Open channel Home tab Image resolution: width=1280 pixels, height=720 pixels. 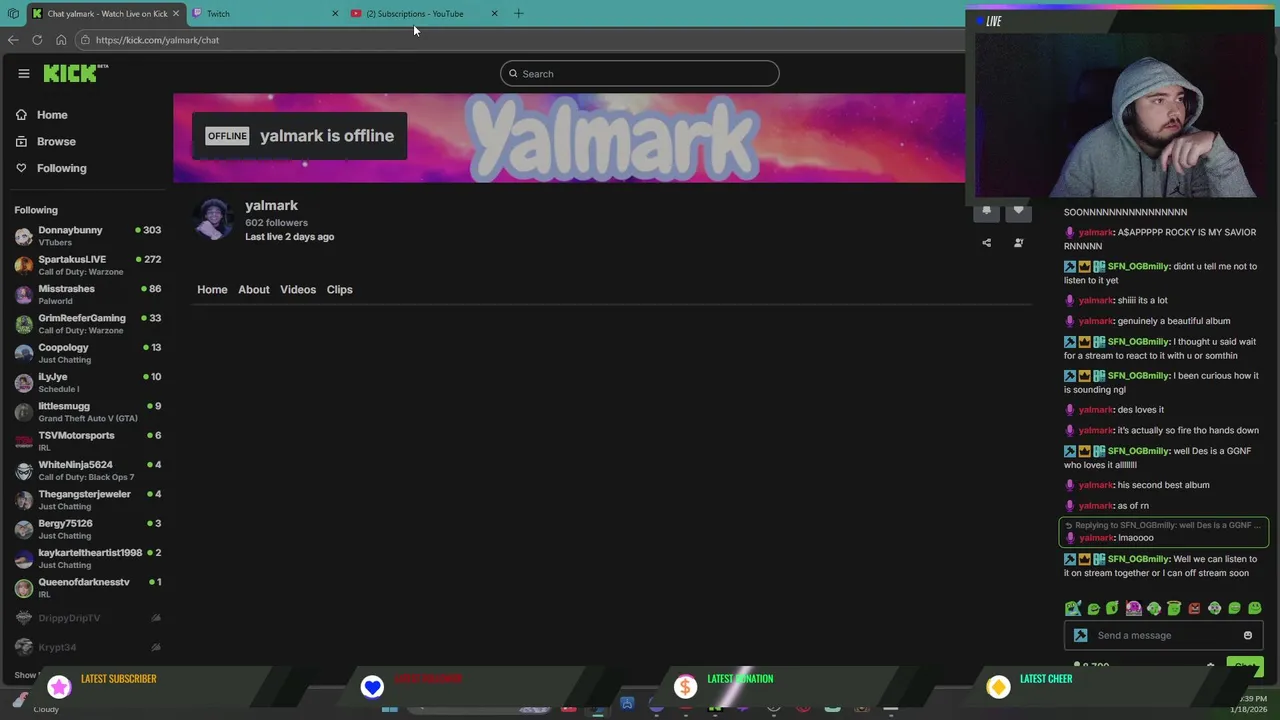(212, 289)
